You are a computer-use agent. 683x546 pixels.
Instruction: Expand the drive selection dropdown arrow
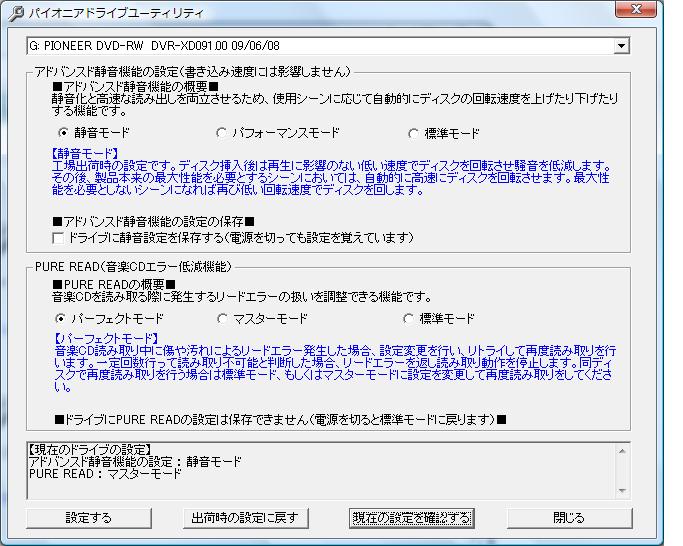622,47
